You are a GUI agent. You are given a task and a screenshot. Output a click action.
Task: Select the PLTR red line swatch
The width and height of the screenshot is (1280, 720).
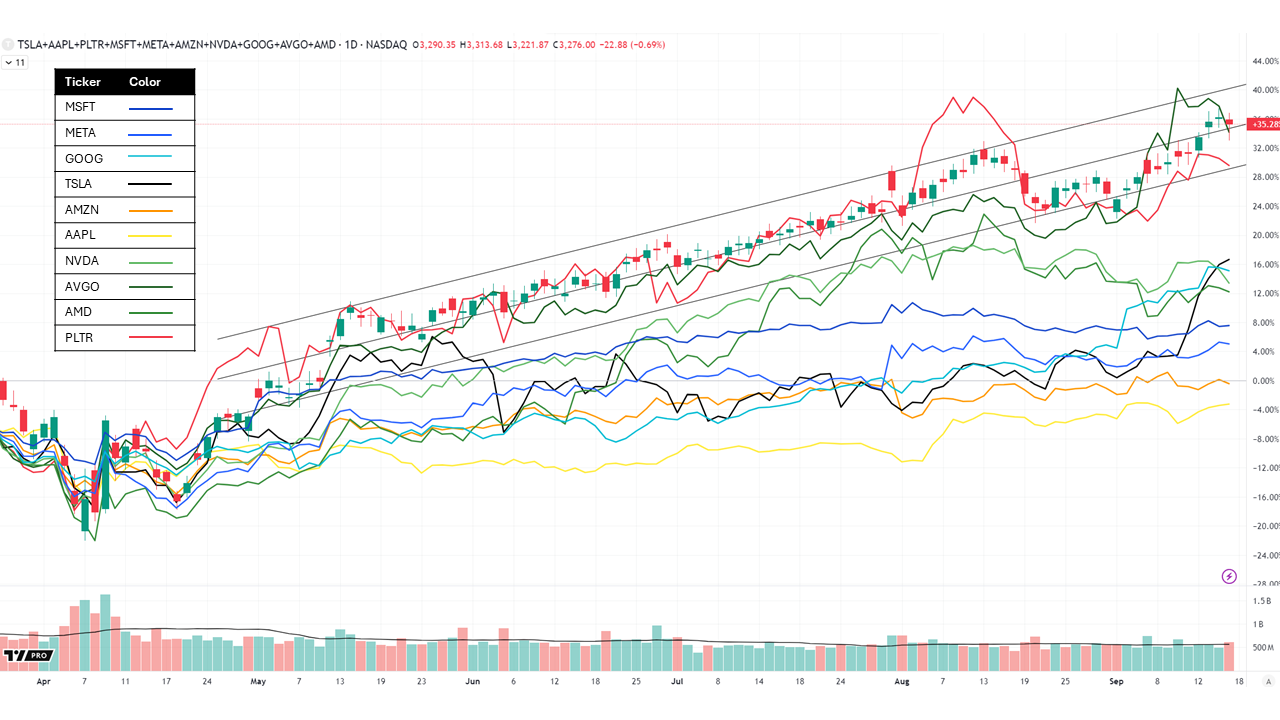[x=151, y=338]
